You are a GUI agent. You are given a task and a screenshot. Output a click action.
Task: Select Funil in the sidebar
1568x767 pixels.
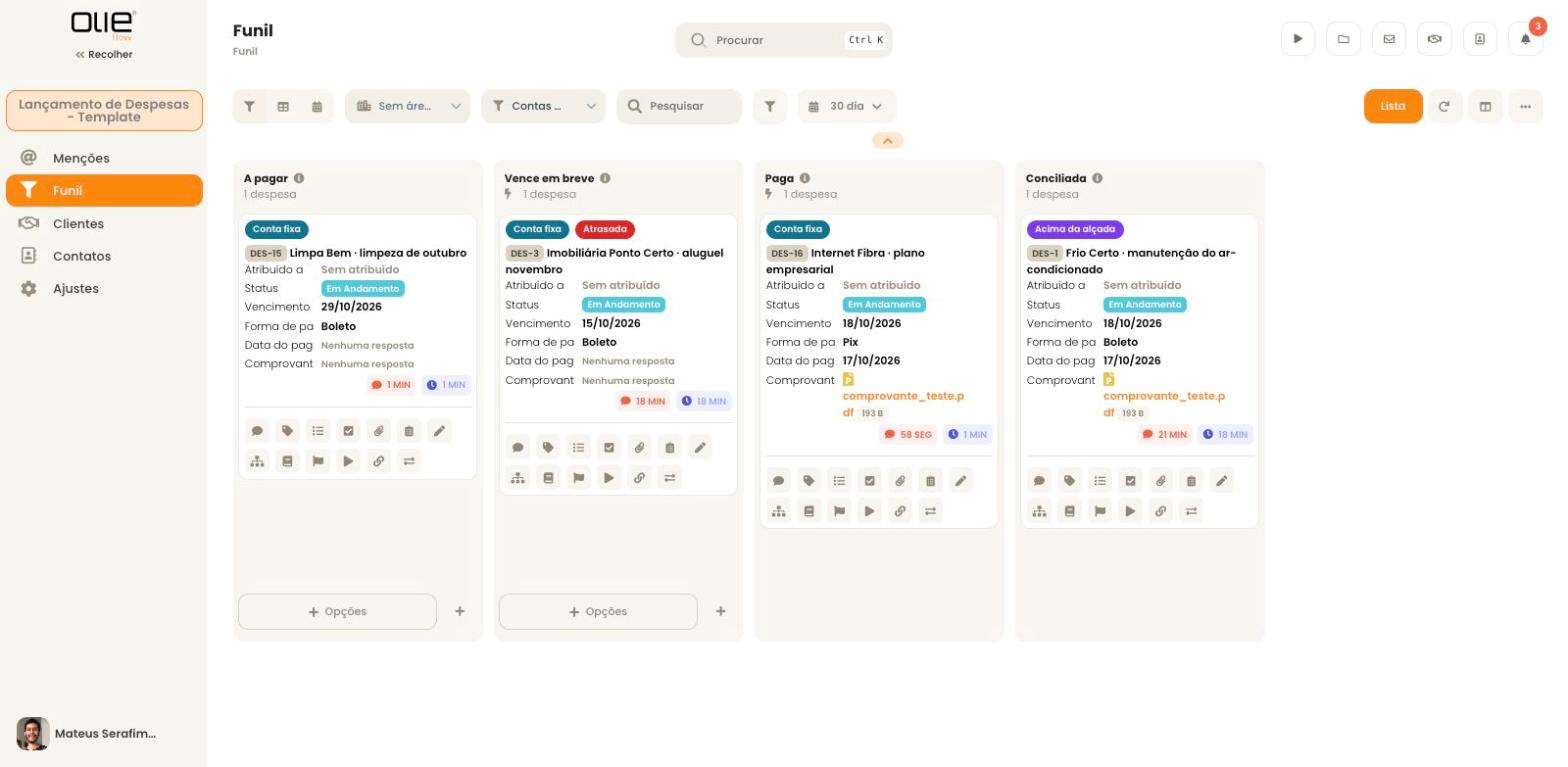104,190
